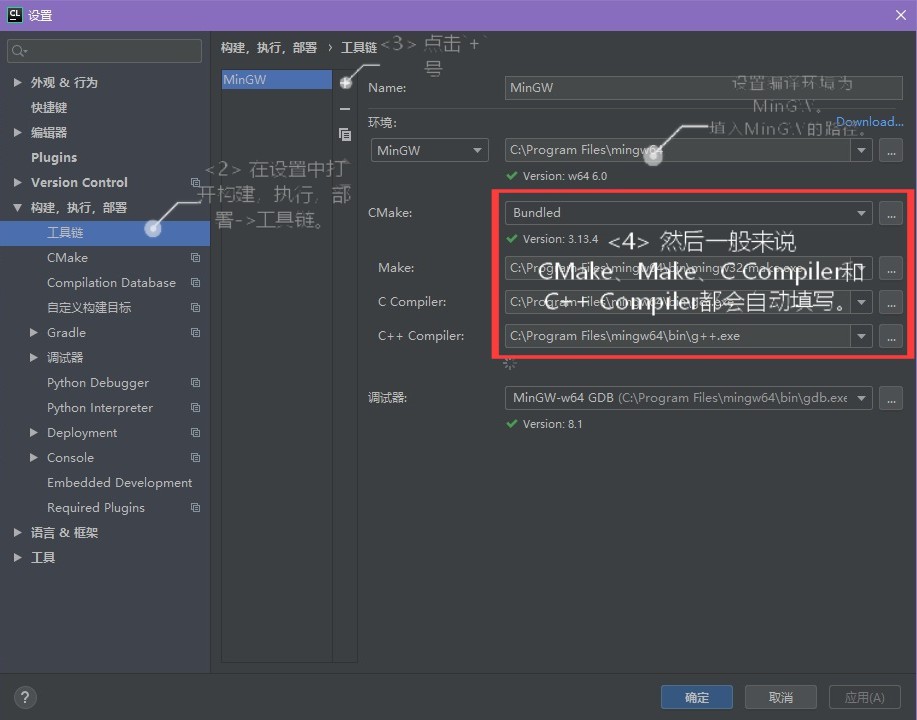The width and height of the screenshot is (917, 720).
Task: Browse for MinGW environment path
Action: [891, 150]
